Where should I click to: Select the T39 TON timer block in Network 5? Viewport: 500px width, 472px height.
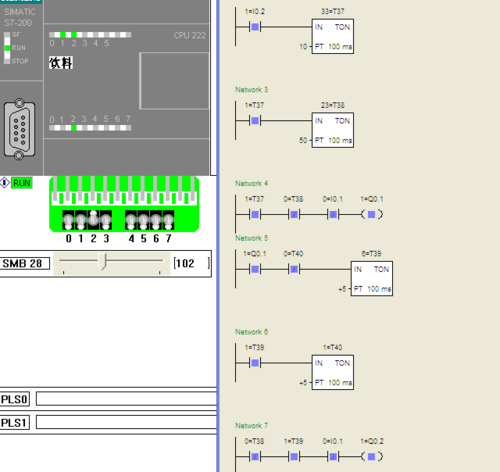pyautogui.click(x=372, y=278)
